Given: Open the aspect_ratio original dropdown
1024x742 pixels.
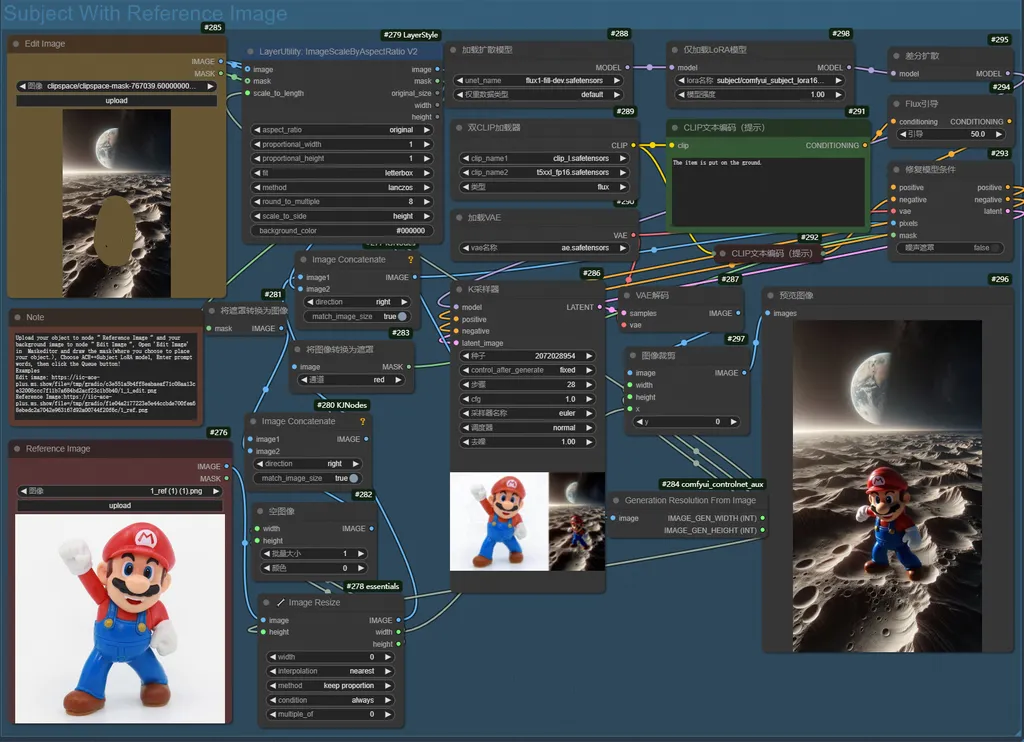Looking at the screenshot, I should click(342, 130).
